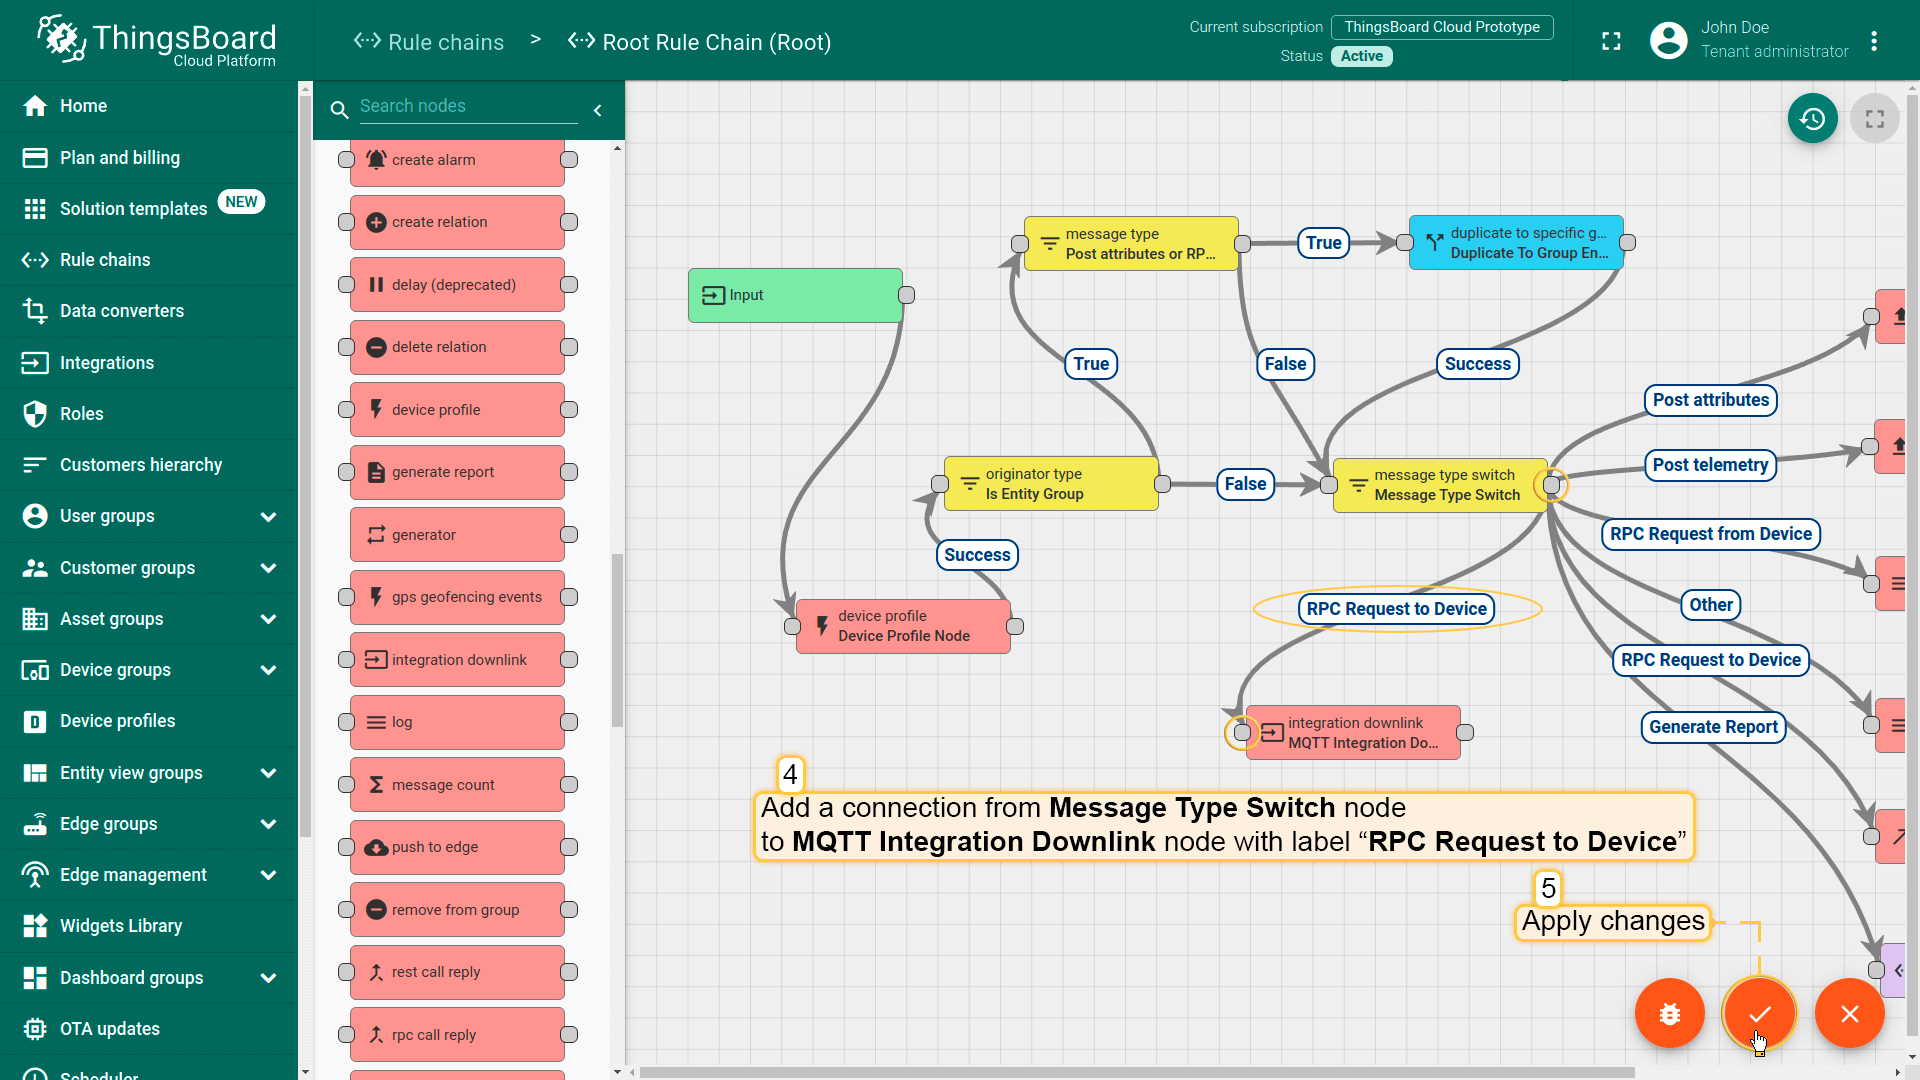Open debug events bug button
The height and width of the screenshot is (1080, 1920).
tap(1669, 1013)
